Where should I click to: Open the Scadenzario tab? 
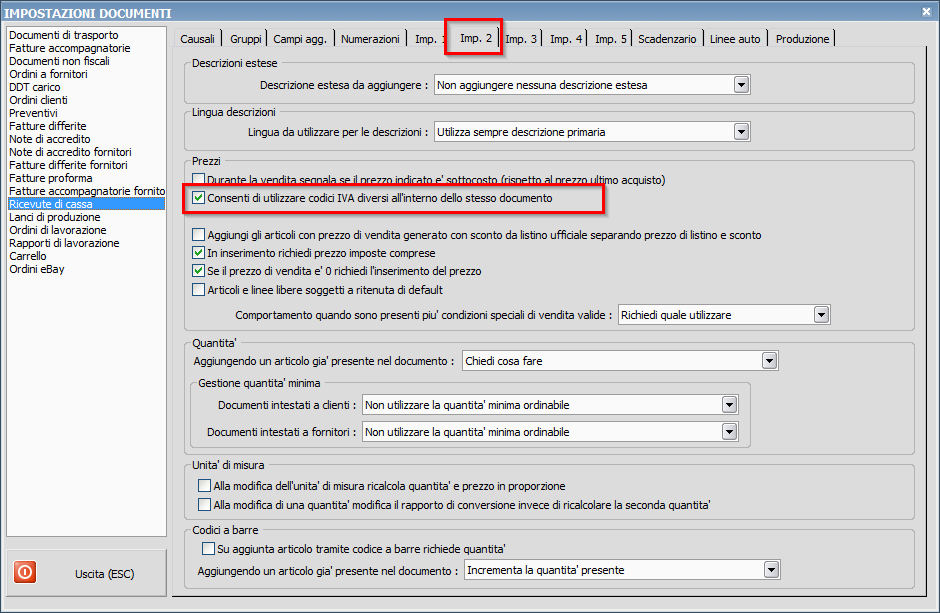[x=667, y=39]
